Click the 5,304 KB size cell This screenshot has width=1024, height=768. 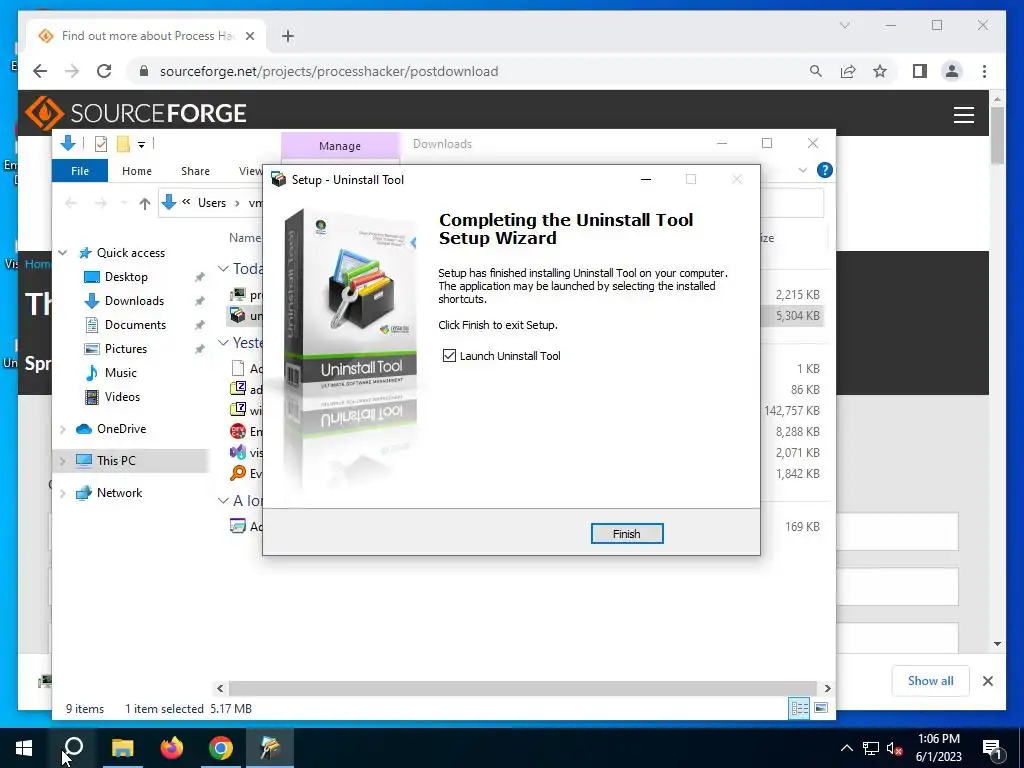coord(797,315)
